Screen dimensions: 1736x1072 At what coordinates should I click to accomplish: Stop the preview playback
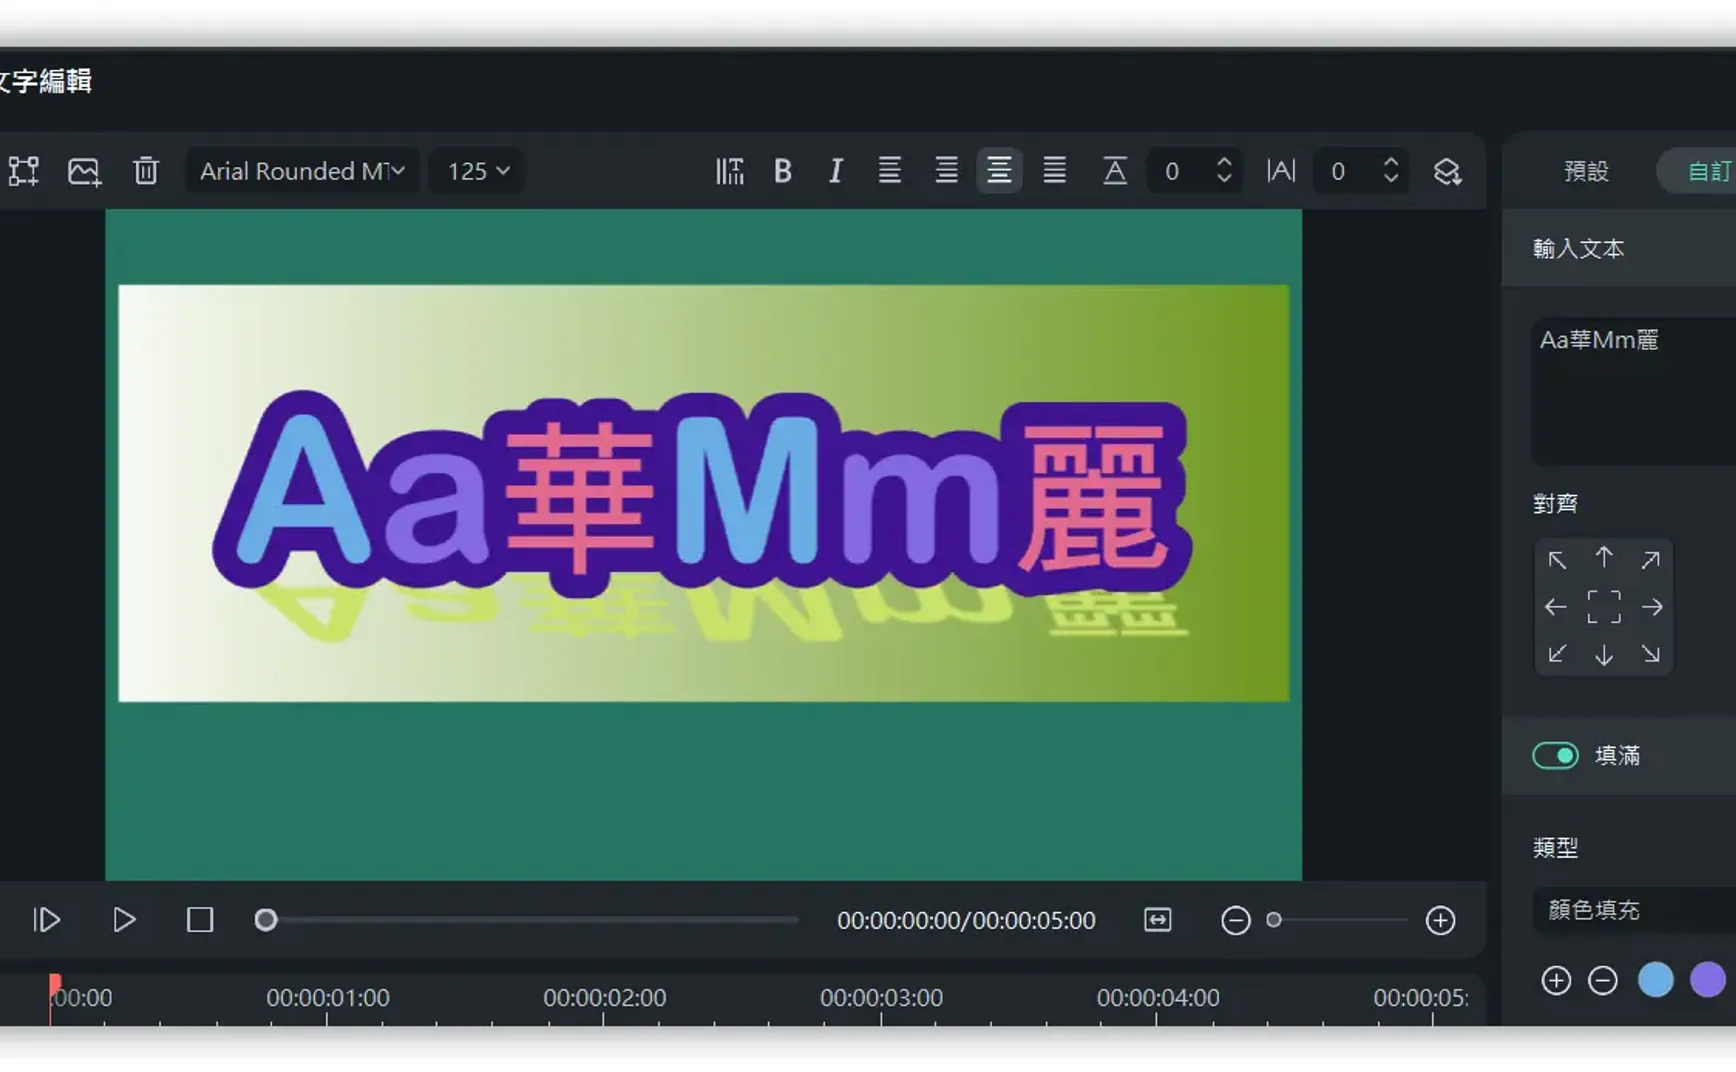click(x=200, y=920)
